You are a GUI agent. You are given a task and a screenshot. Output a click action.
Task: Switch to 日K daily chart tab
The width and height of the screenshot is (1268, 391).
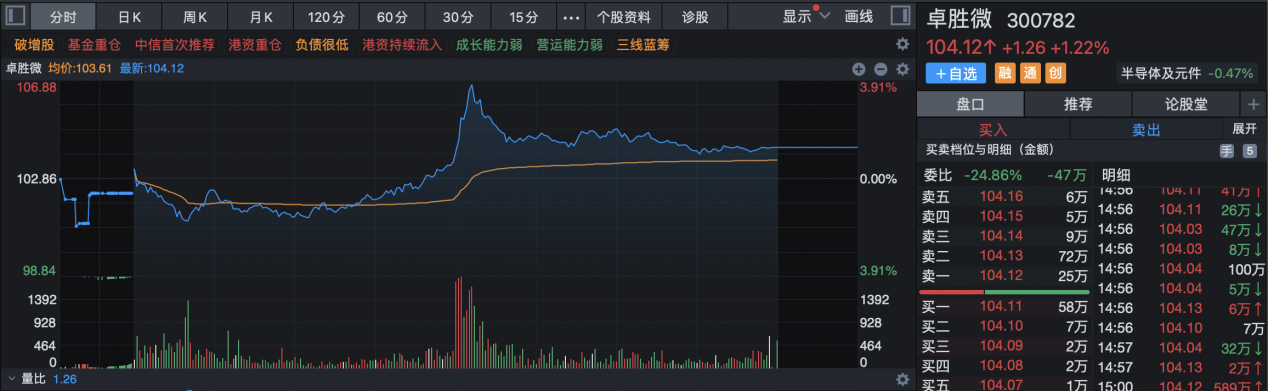click(130, 17)
